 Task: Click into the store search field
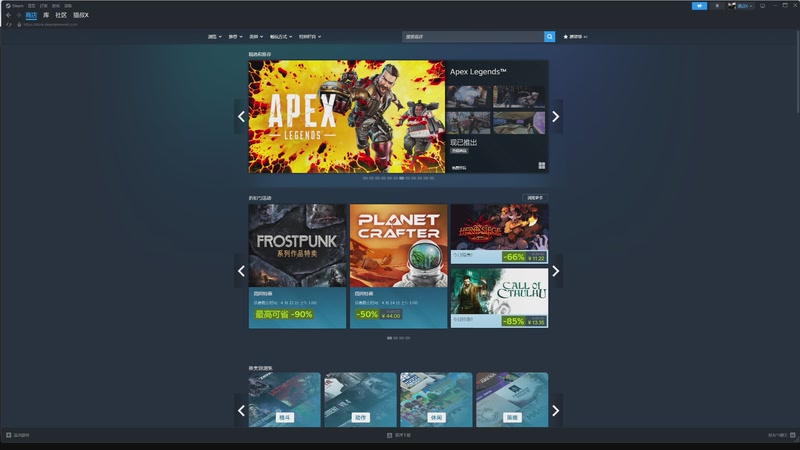pos(473,37)
